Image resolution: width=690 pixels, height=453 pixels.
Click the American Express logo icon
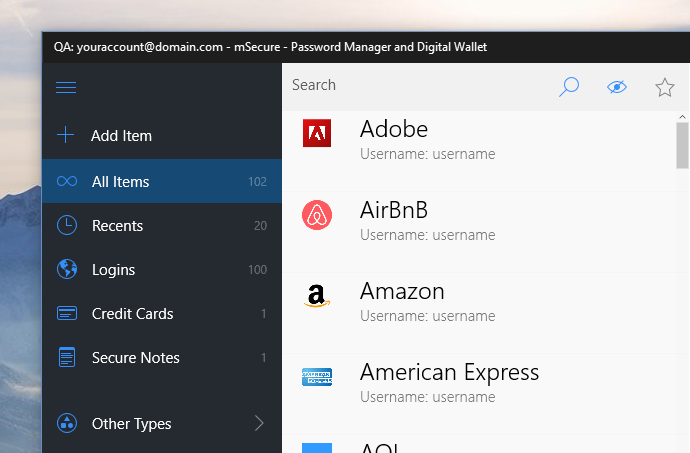coord(317,377)
